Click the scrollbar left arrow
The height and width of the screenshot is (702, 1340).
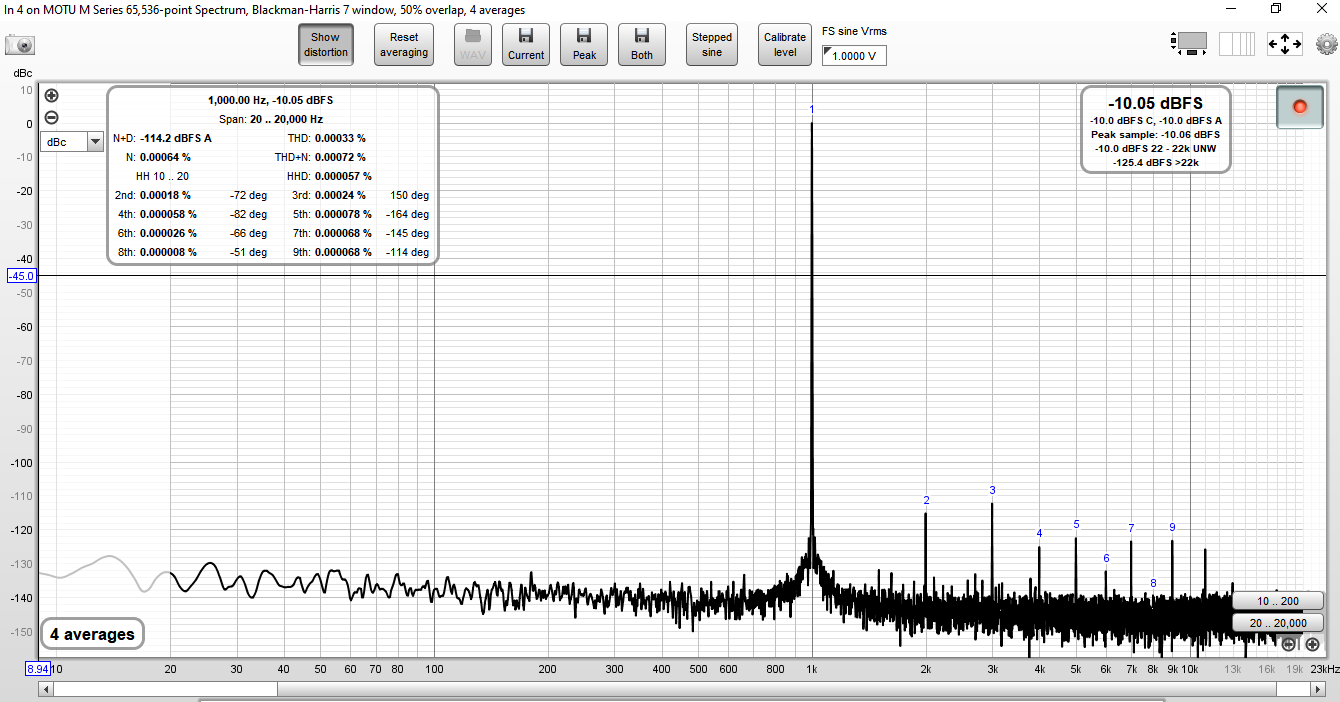(x=45, y=690)
